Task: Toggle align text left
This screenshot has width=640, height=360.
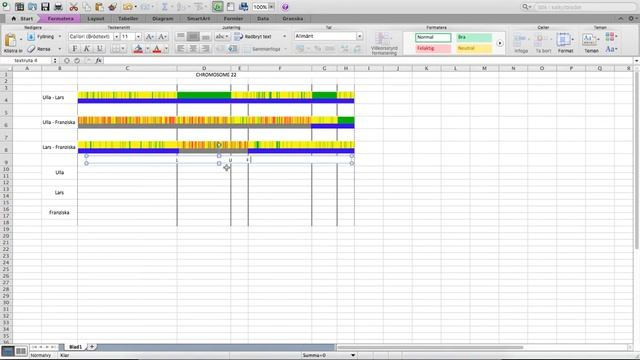Action: (180, 49)
